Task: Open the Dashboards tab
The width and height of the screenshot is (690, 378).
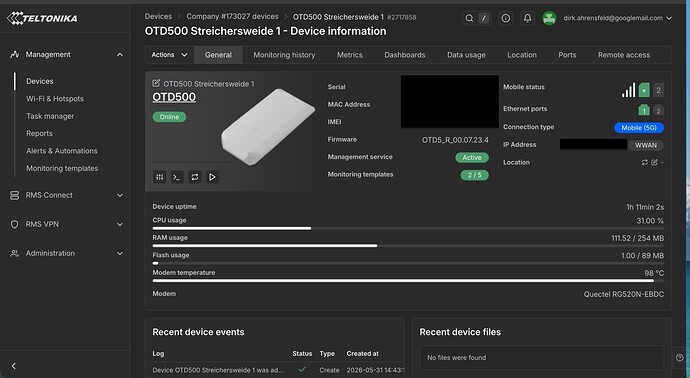Action: point(405,55)
